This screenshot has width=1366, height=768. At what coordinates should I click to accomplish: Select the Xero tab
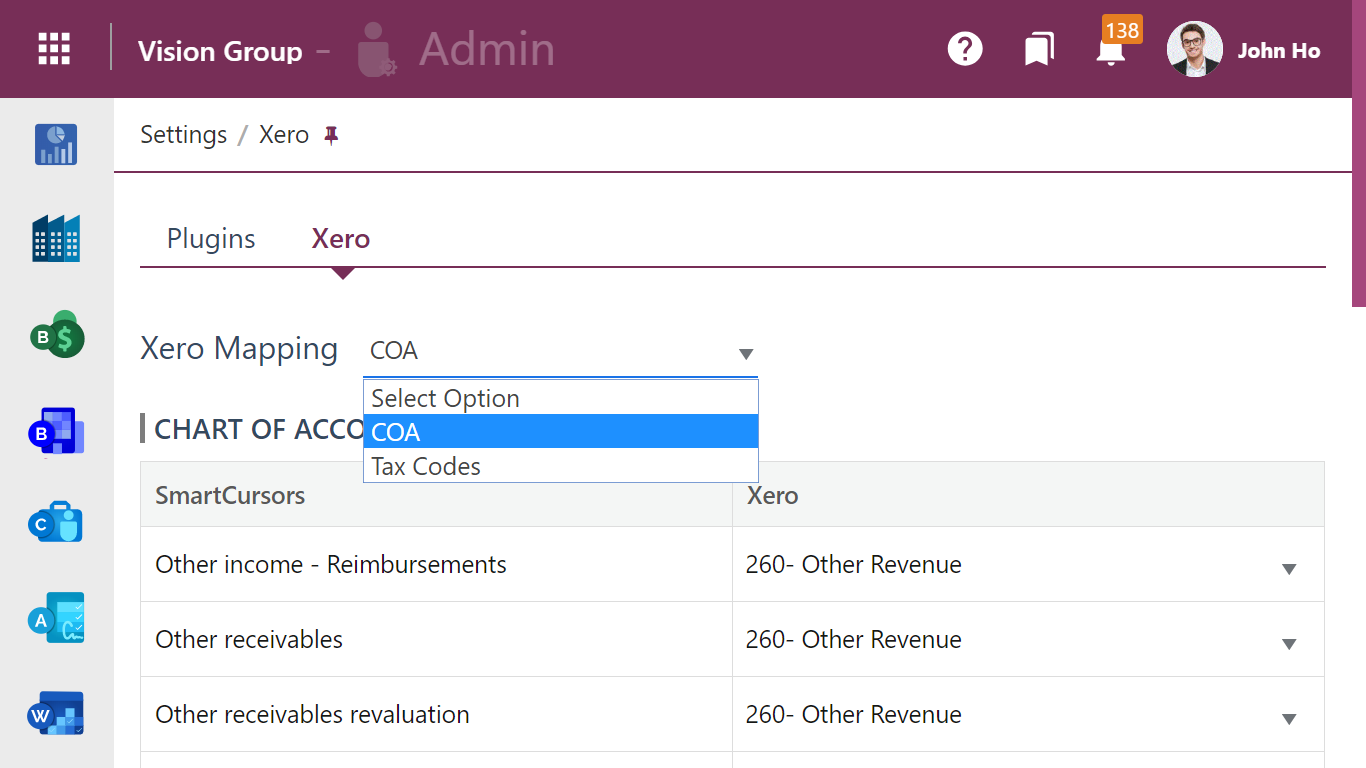341,239
